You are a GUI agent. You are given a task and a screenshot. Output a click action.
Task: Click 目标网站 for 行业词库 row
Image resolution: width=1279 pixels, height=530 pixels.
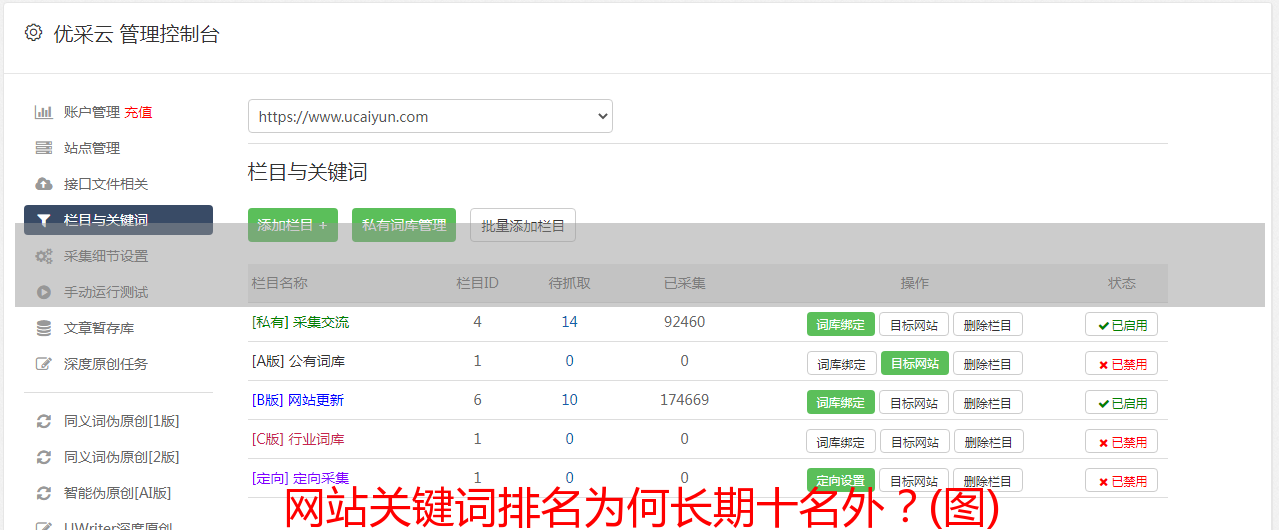915,441
